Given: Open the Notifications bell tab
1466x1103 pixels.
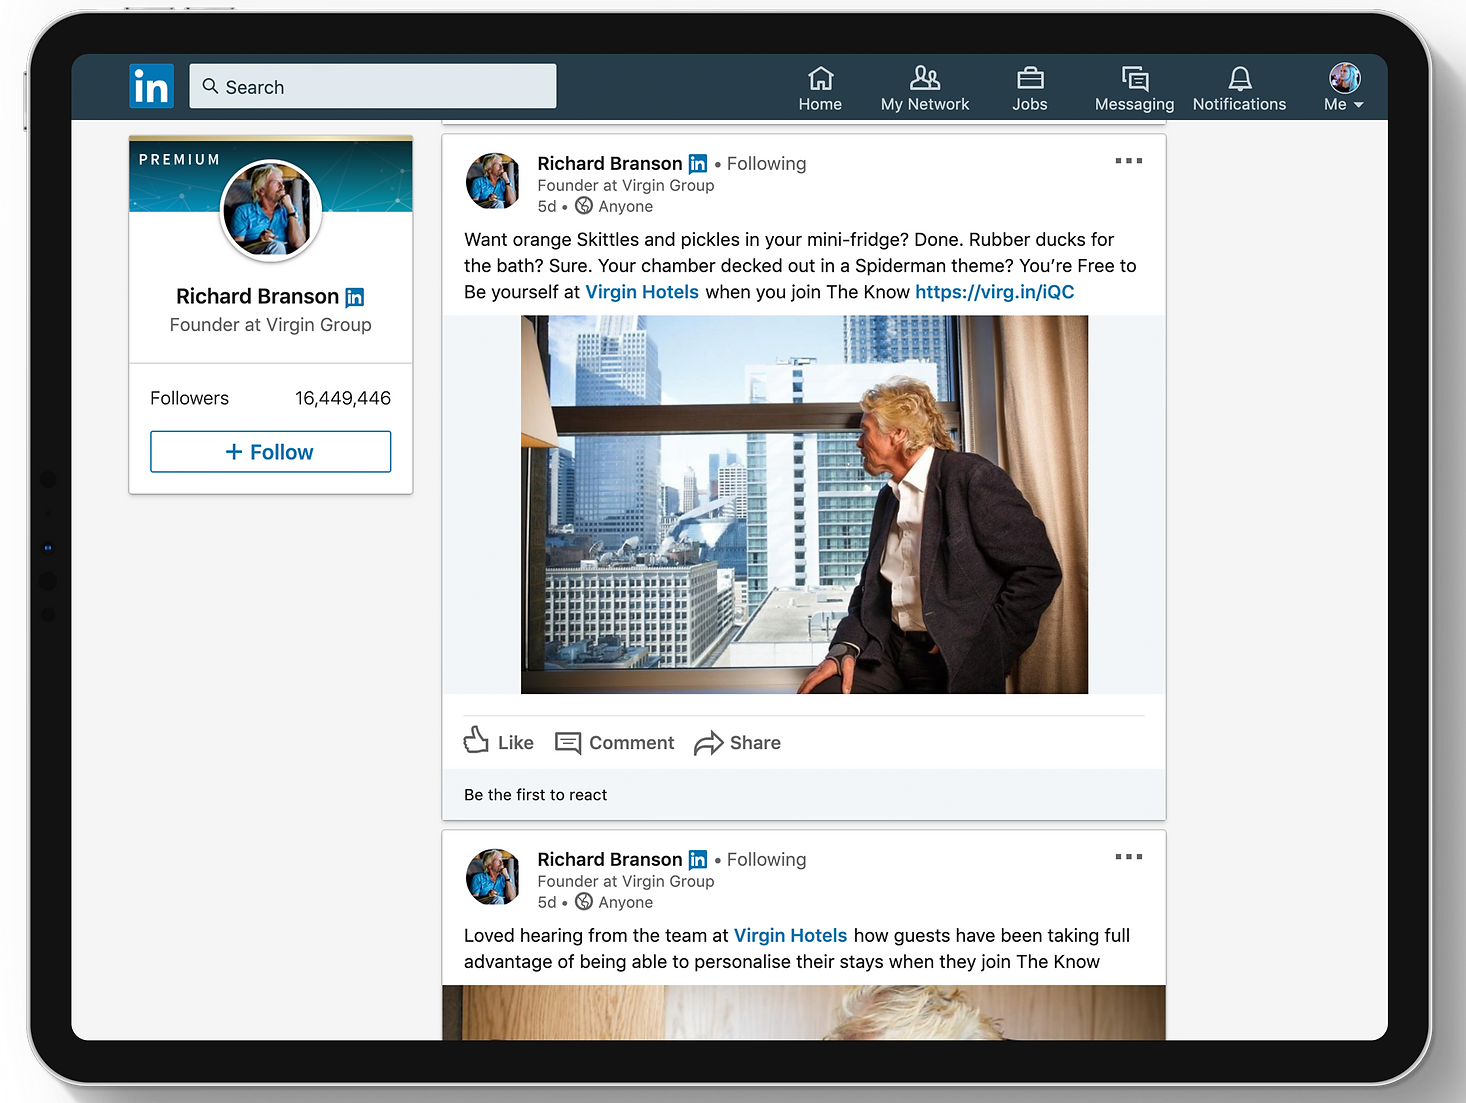Looking at the screenshot, I should (1240, 88).
